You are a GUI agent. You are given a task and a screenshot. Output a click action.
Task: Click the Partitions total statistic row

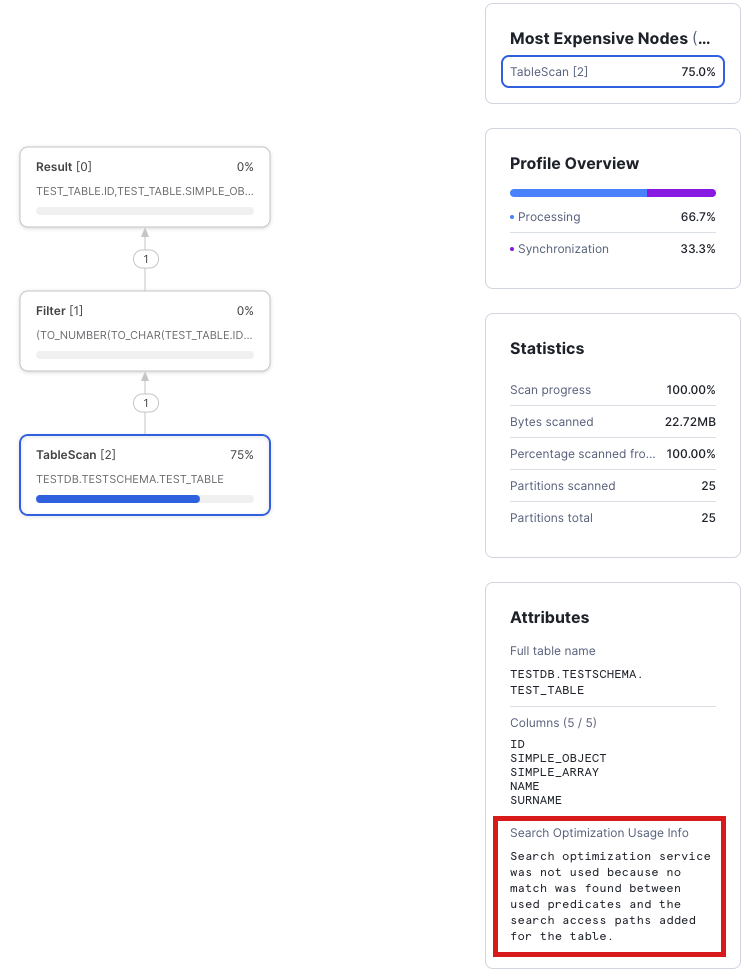(x=612, y=518)
